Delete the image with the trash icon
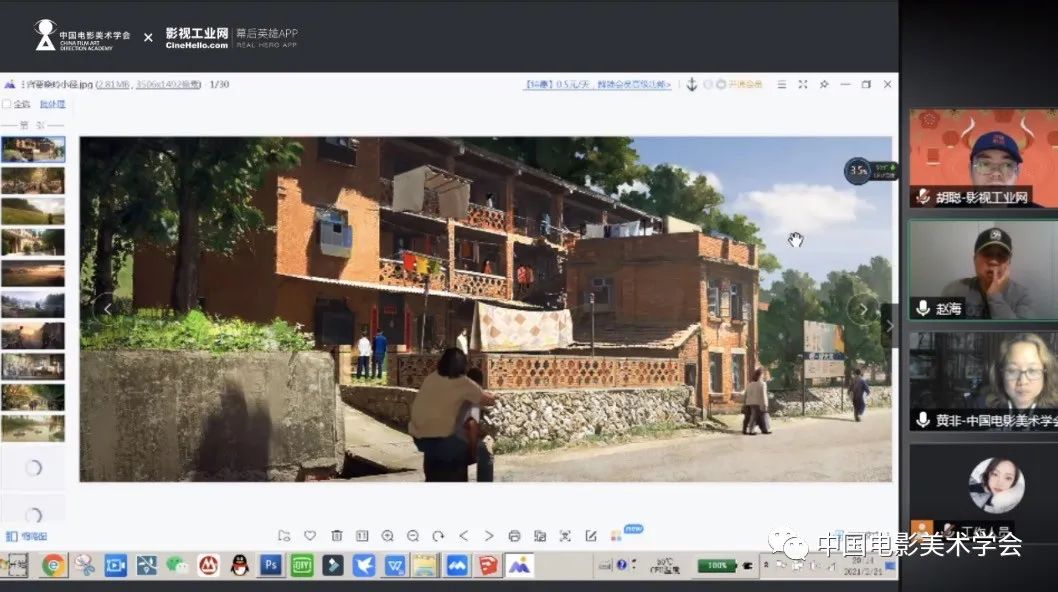This screenshot has height=592, width=1058. (336, 536)
